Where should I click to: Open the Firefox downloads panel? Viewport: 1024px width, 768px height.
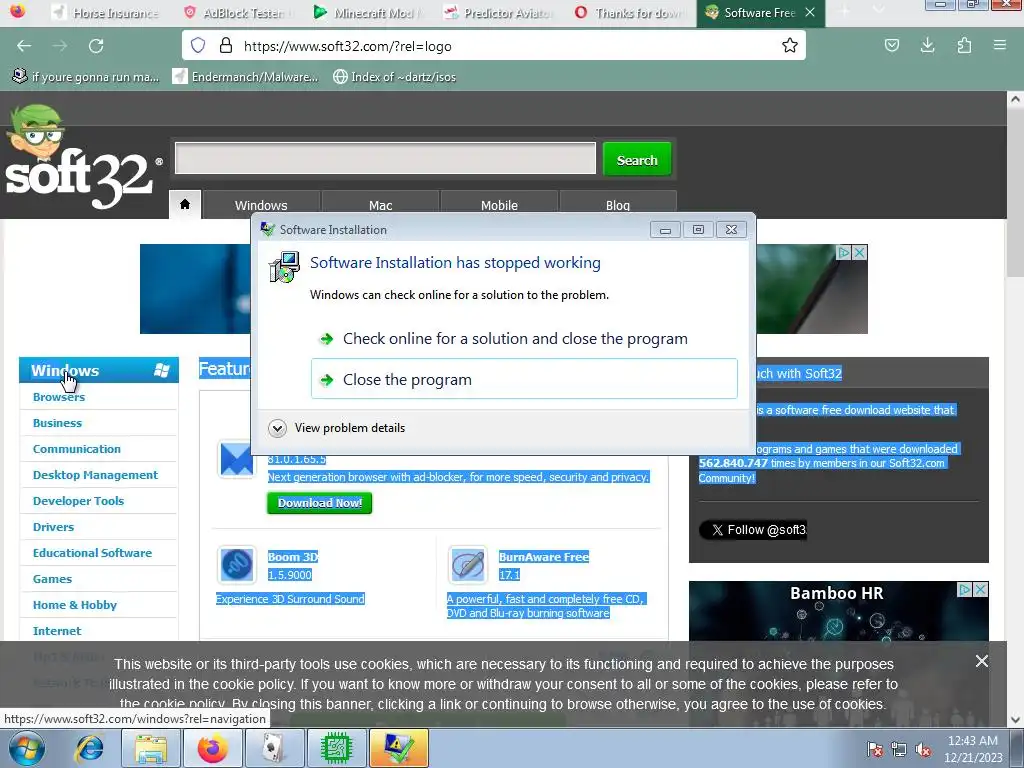(927, 46)
